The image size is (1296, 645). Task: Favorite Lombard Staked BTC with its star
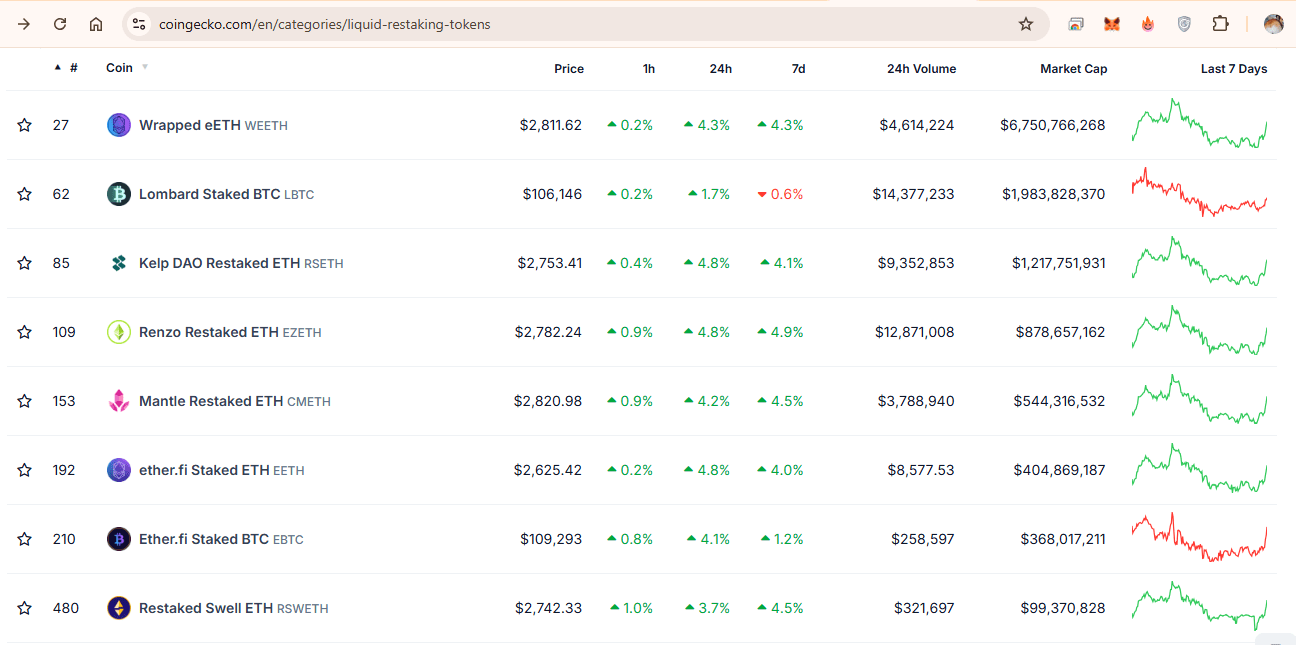click(x=24, y=194)
